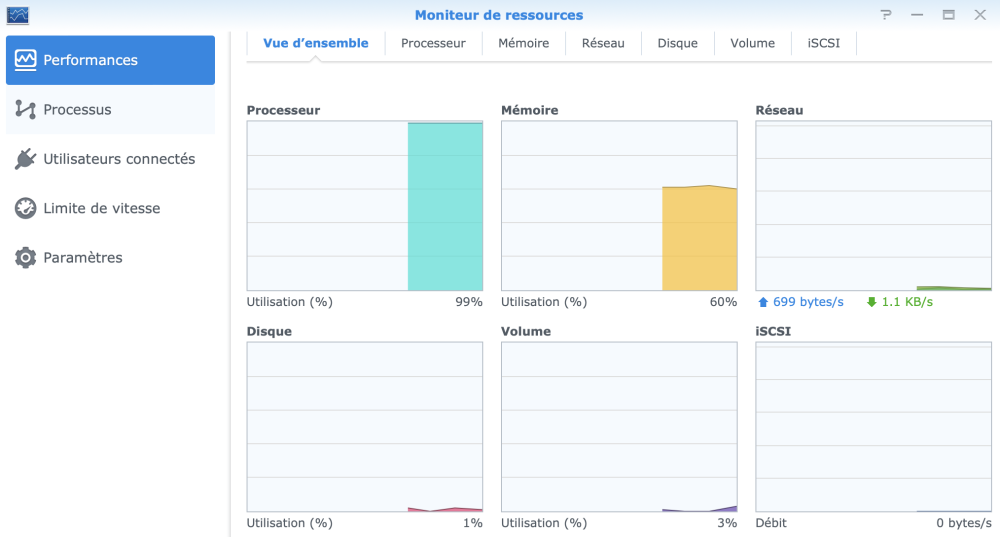Click the blue upload arrow icon
The width and height of the screenshot is (1000, 537).
pos(764,302)
